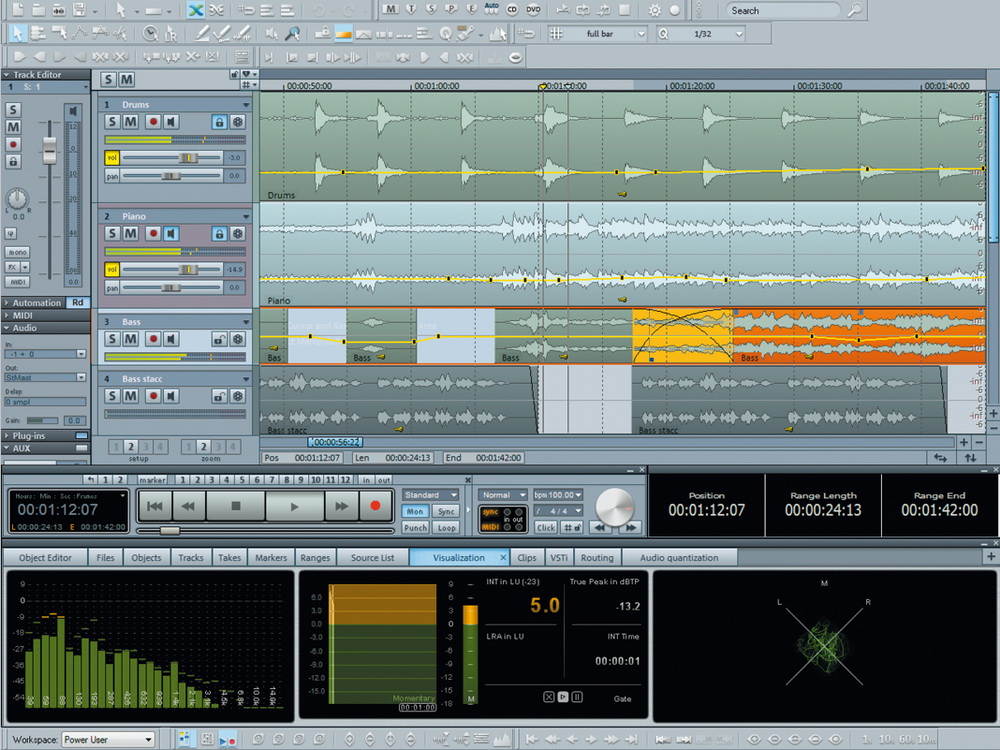Screen dimensions: 1000x750
Task: Click the search magnifier icon in toolbar
Action: point(854,11)
